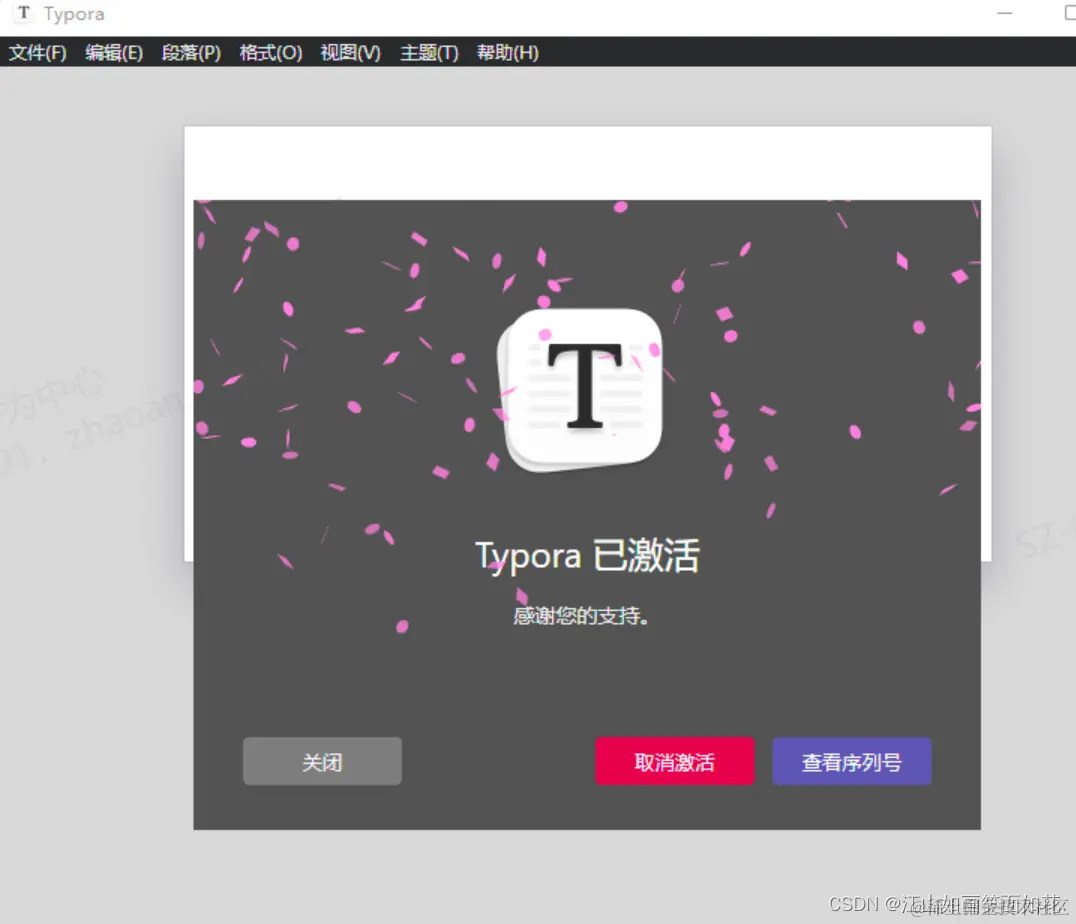Click the 'Typora 已激活' heading text

[x=587, y=555]
